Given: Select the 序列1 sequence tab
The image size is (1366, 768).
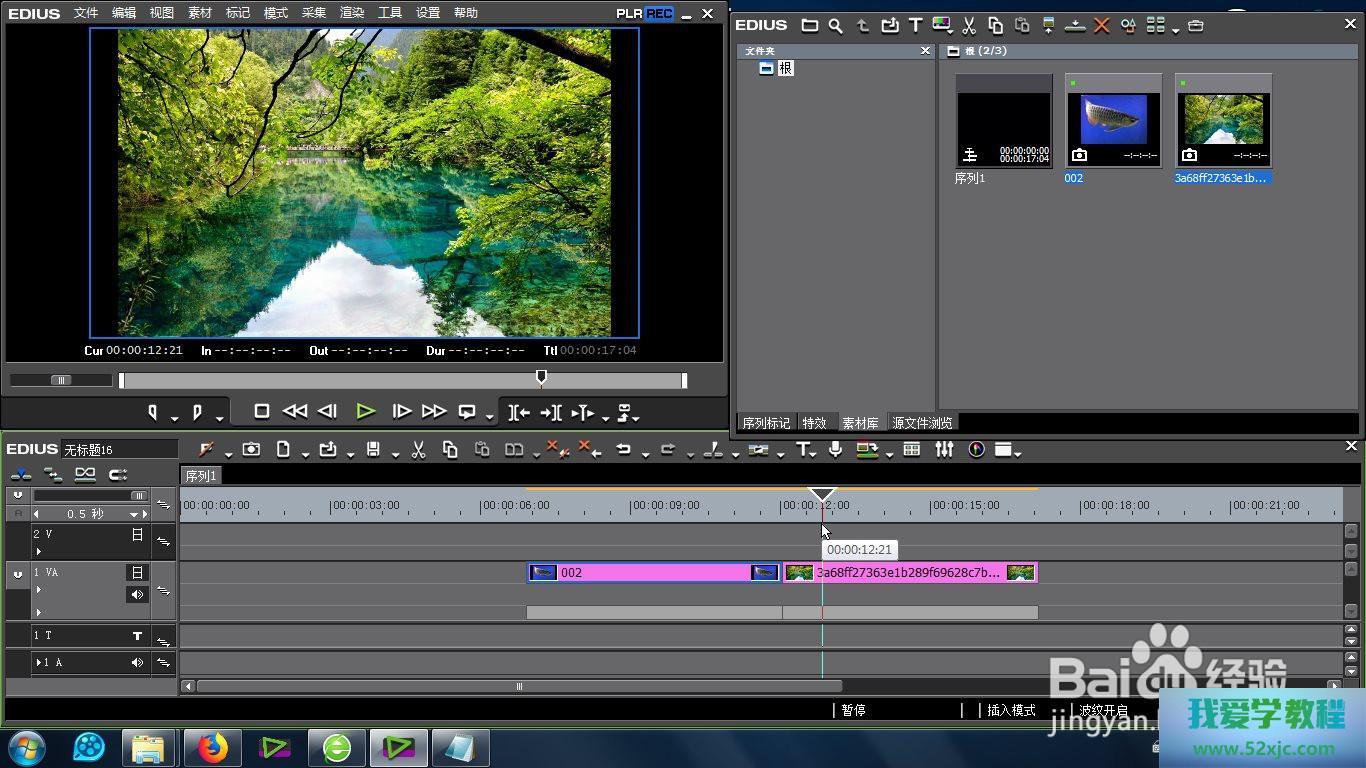Looking at the screenshot, I should pos(201,476).
